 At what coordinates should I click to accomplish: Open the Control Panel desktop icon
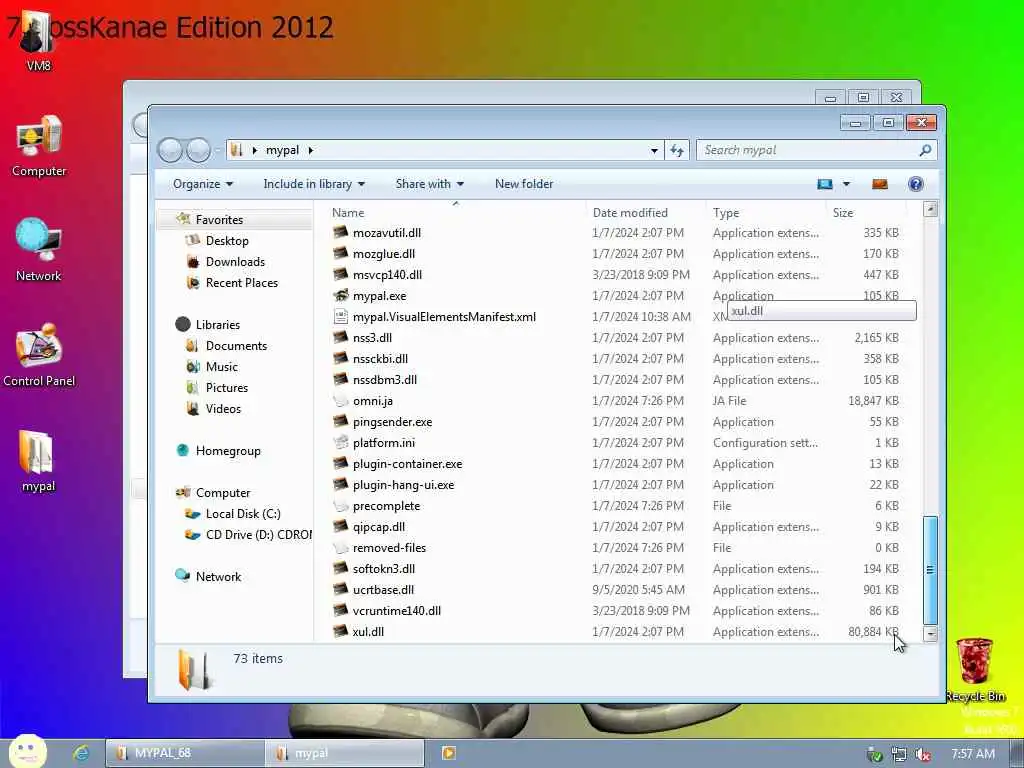39,356
